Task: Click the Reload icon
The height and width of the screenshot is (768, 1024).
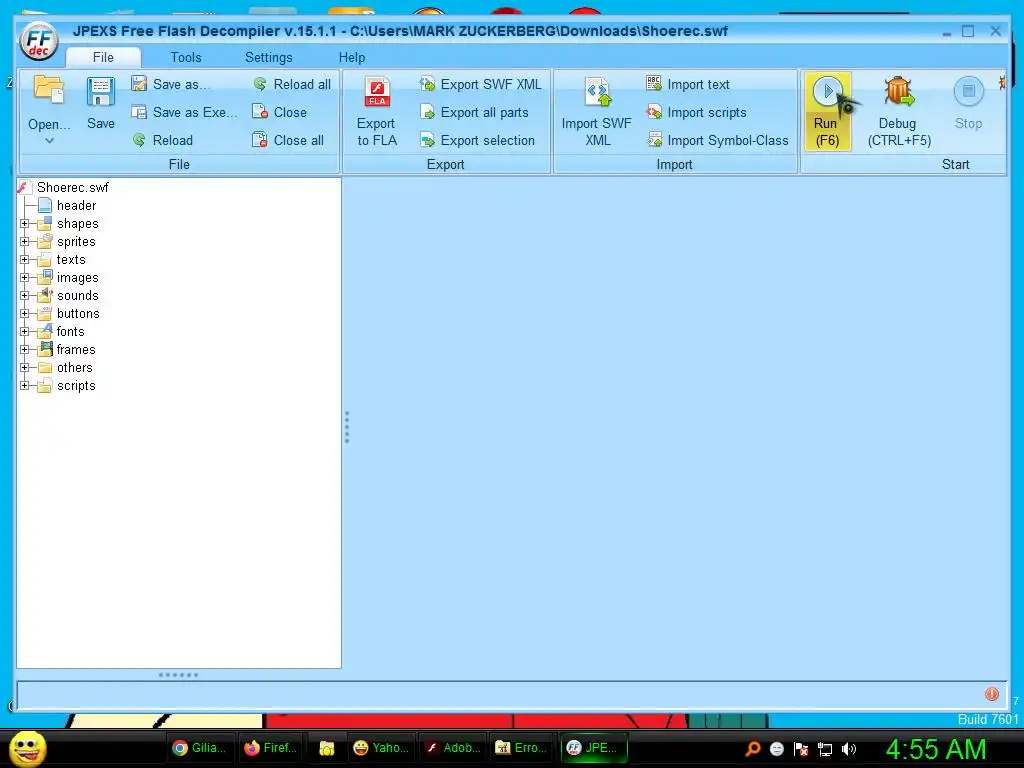Action: pyautogui.click(x=138, y=140)
